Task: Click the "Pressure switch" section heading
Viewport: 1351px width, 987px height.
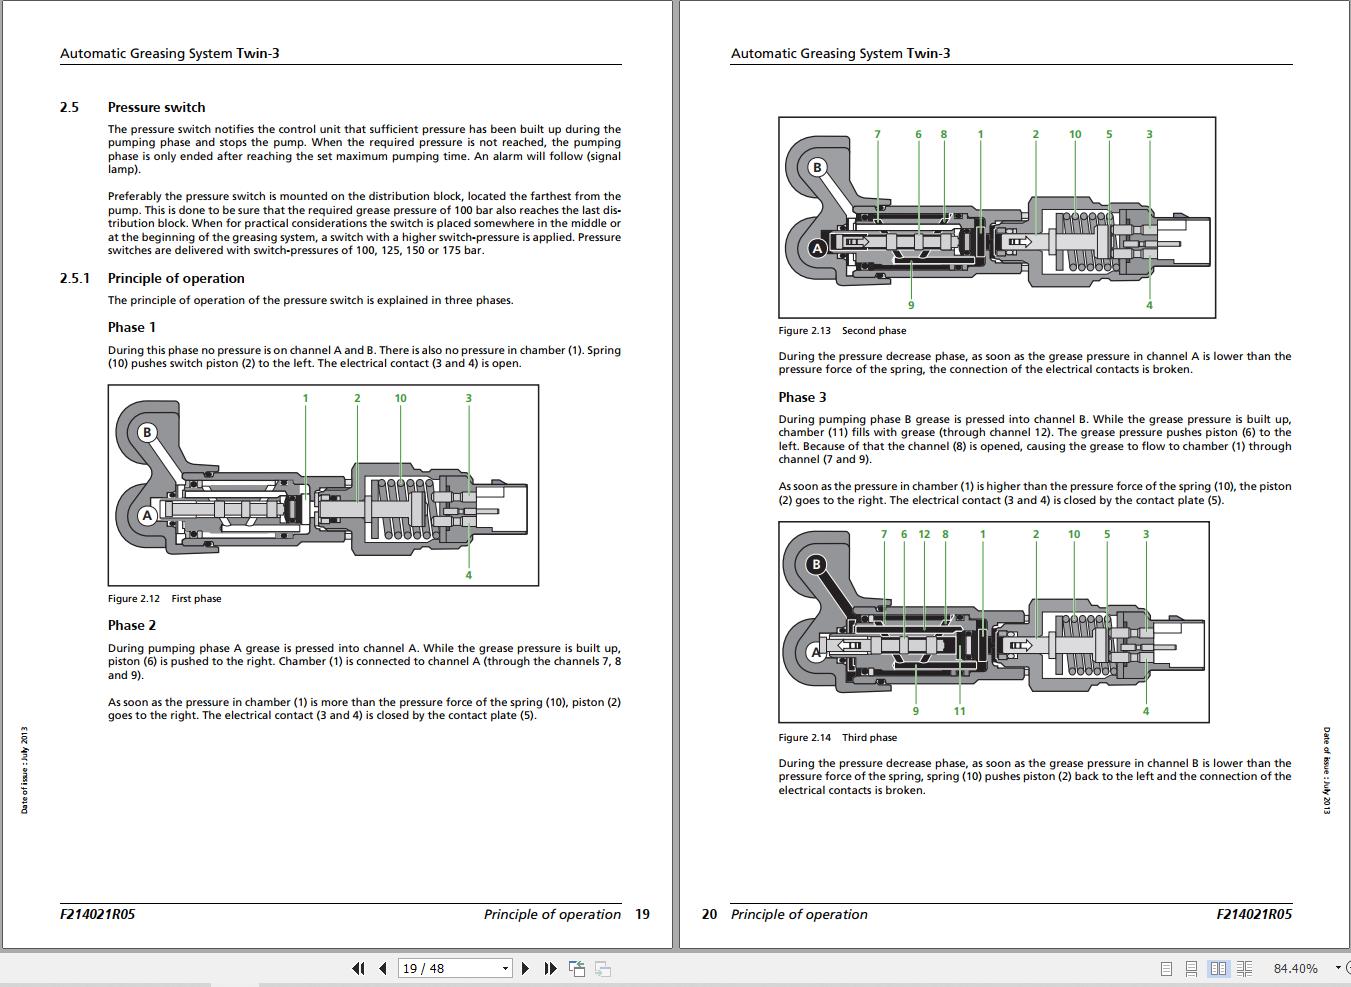Action: (x=156, y=107)
